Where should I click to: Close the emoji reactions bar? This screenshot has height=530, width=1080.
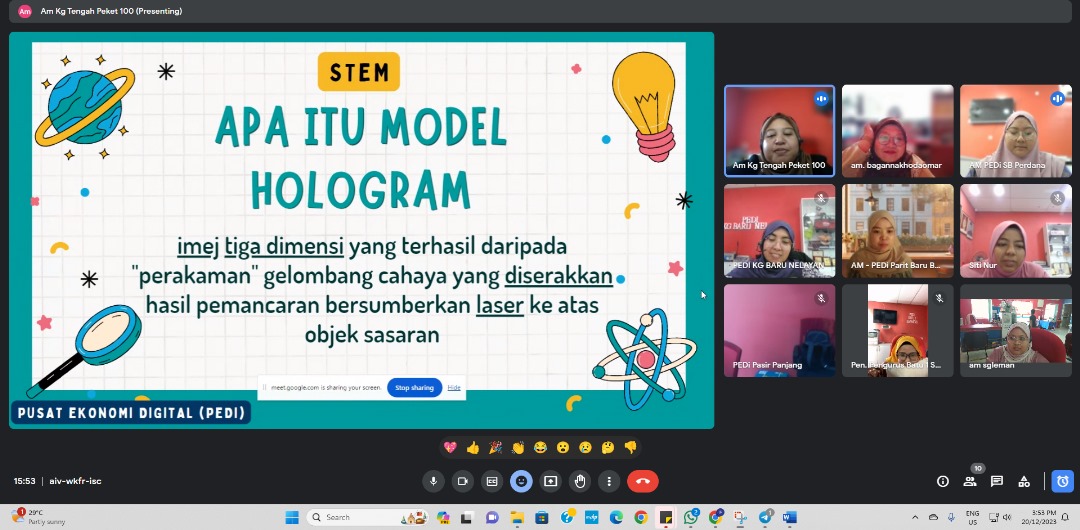(521, 481)
